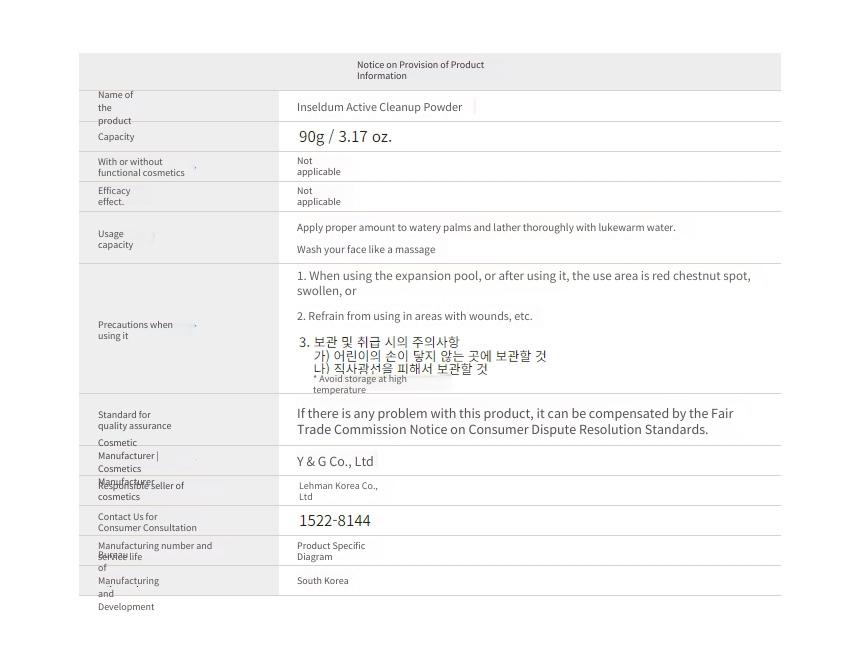Click the "With or without functional cosmetics" label
Screen dimensions: 860x659
[141, 167]
